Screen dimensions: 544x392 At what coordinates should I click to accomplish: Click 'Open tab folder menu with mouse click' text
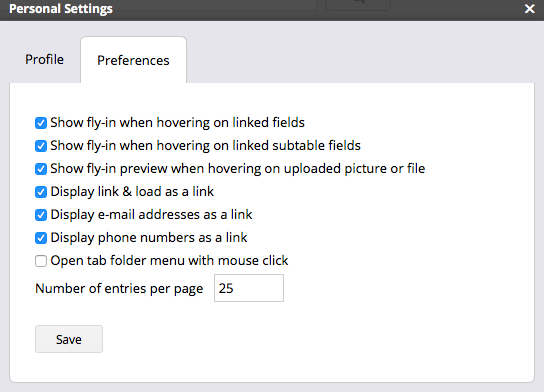pyautogui.click(x=169, y=261)
